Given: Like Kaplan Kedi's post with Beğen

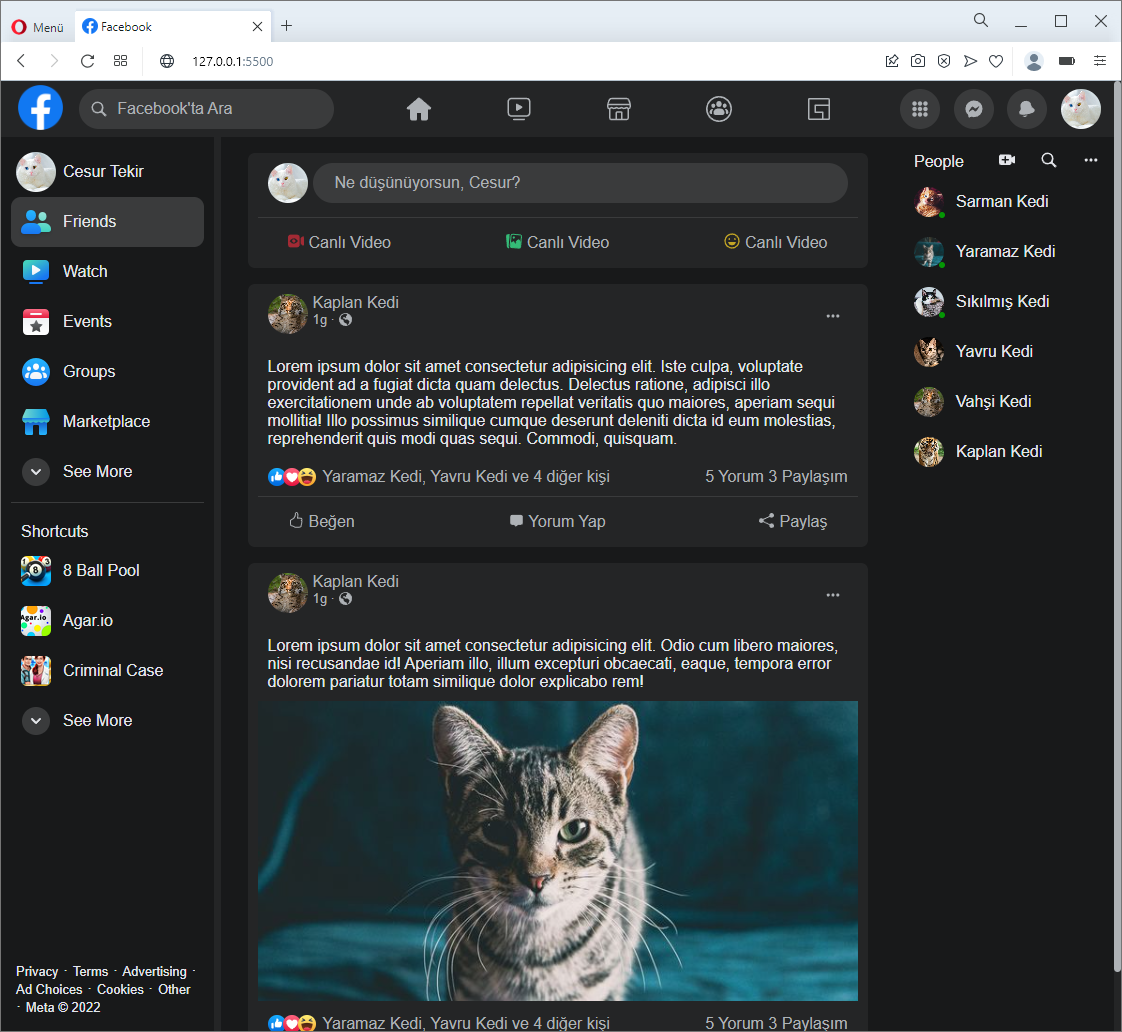Looking at the screenshot, I should [321, 521].
